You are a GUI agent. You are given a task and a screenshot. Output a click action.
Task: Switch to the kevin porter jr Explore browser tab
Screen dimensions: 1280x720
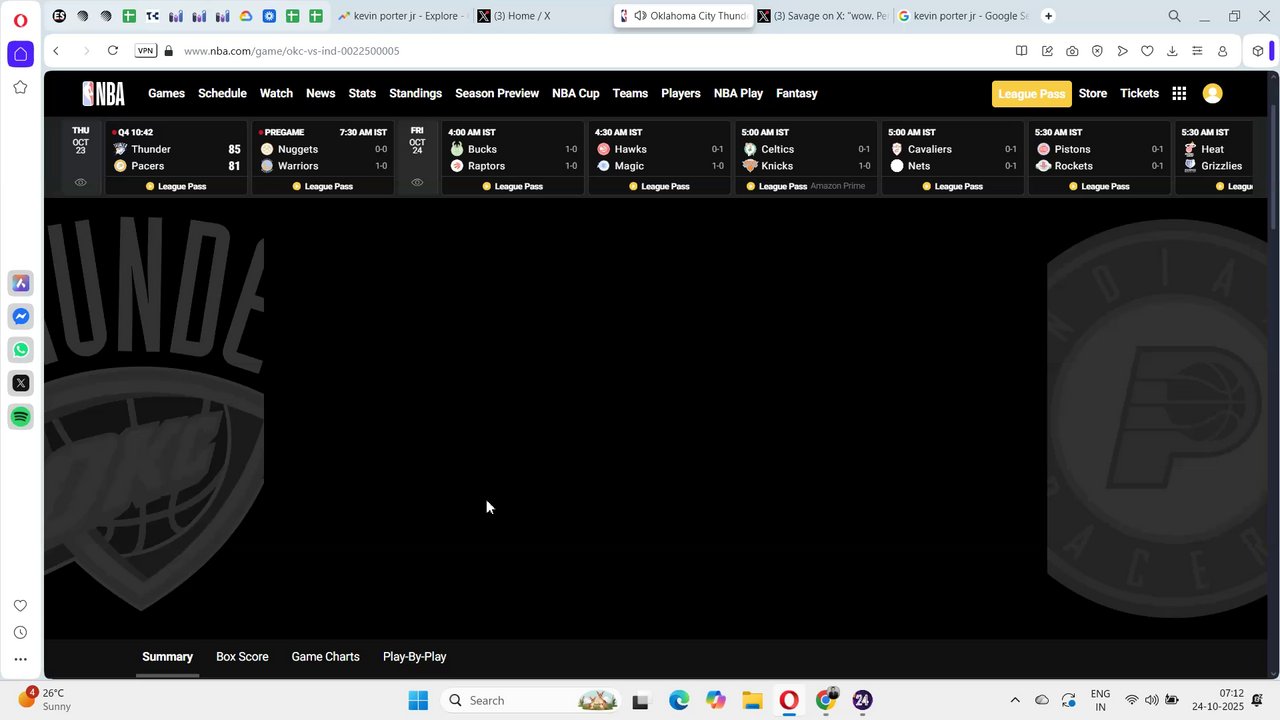click(400, 16)
